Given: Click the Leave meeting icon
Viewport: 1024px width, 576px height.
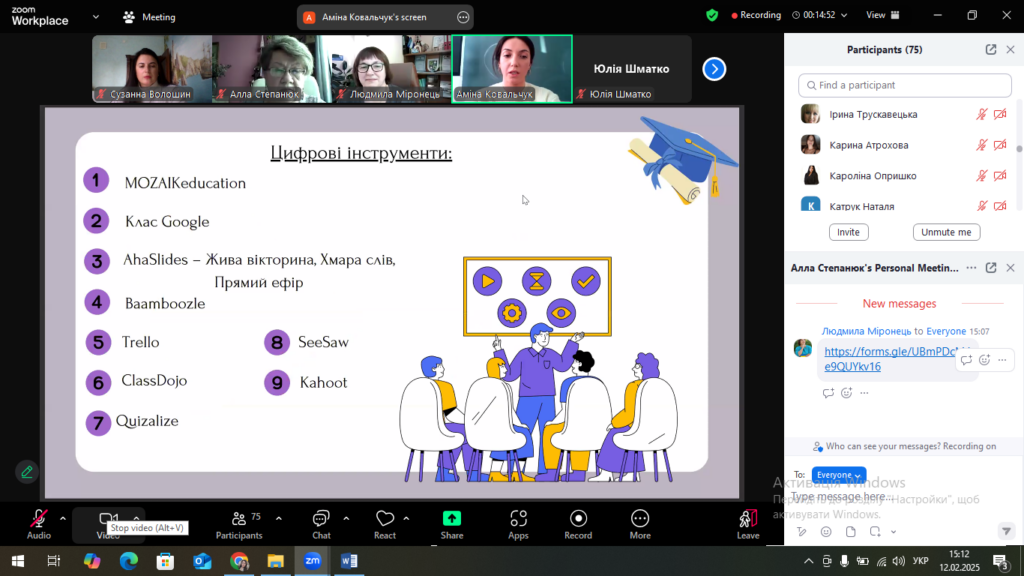Looking at the screenshot, I should click(x=748, y=522).
